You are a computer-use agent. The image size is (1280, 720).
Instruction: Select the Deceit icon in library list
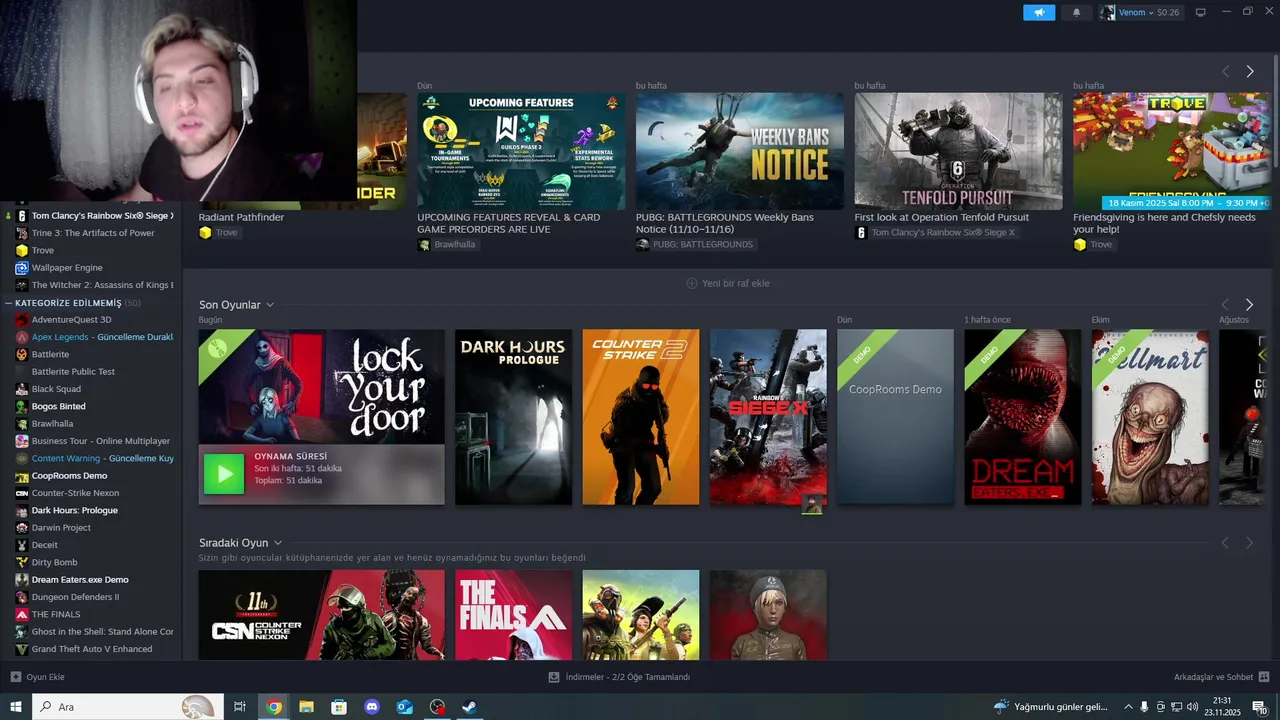(21, 545)
